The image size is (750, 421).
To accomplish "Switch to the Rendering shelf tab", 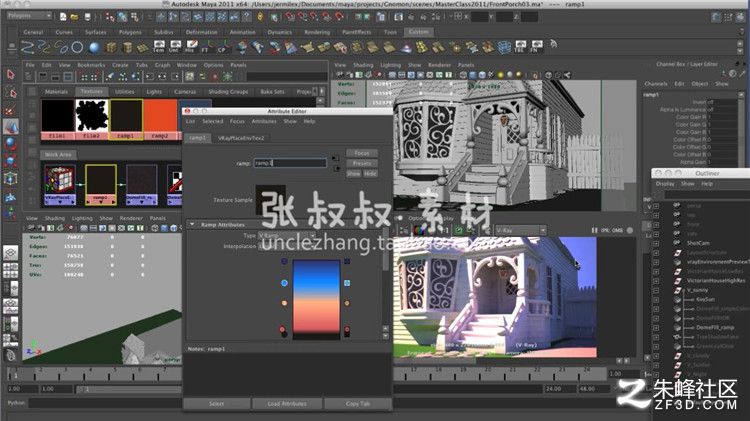I will (x=317, y=32).
